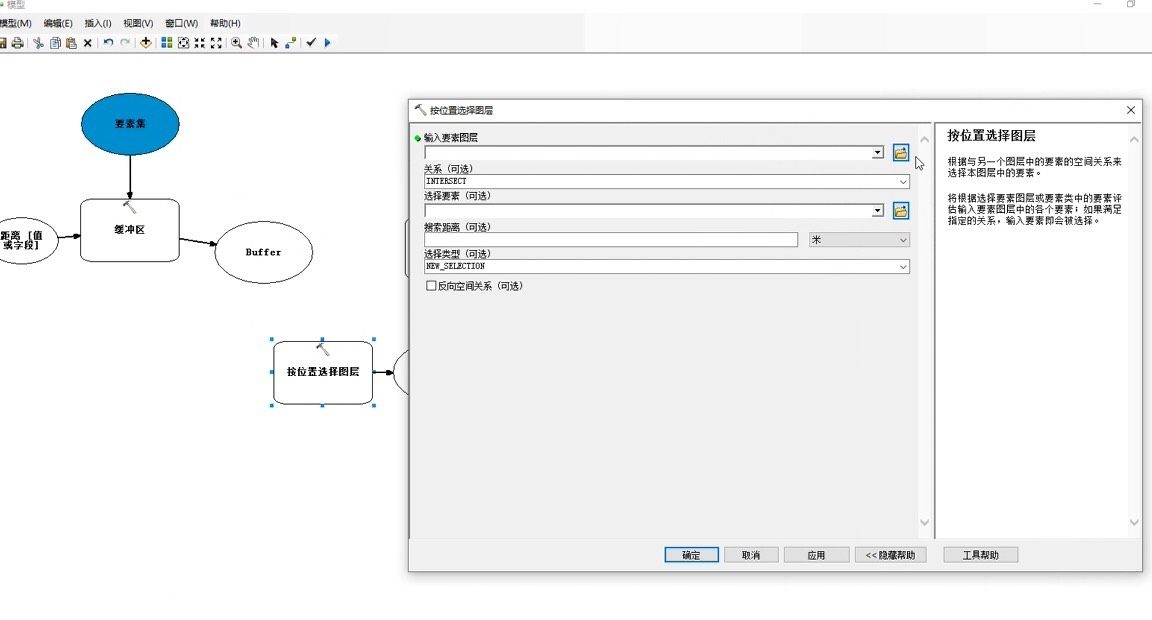Click parameter pane scroll-down arrow
Screen dimensions: 1152x620
(x=925, y=523)
